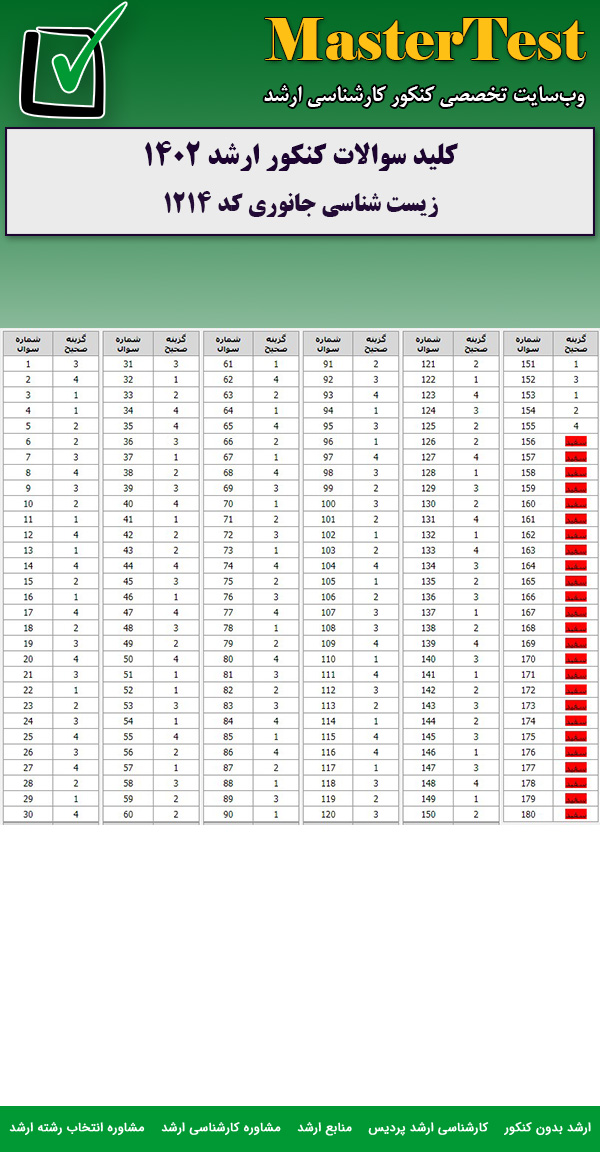This screenshot has width=600, height=1152.
Task: Open the 'ارشد بدون کنکور' footer link
Action: (x=548, y=1127)
